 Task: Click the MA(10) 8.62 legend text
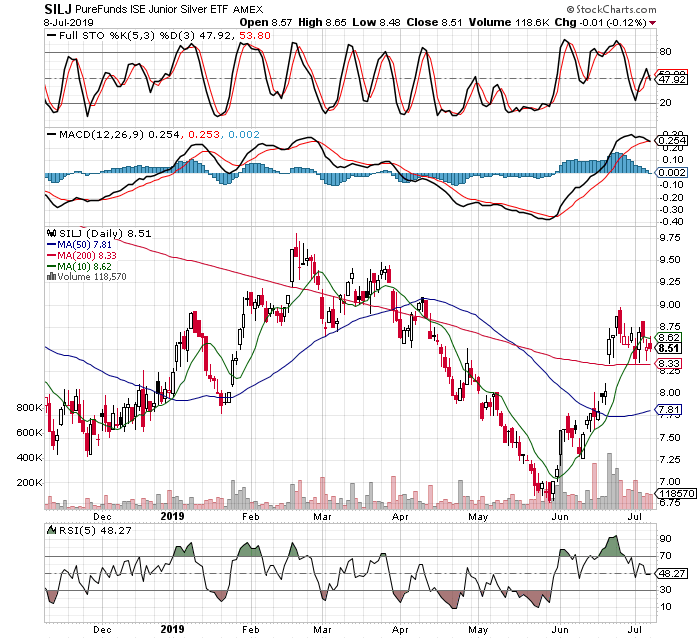click(x=84, y=267)
